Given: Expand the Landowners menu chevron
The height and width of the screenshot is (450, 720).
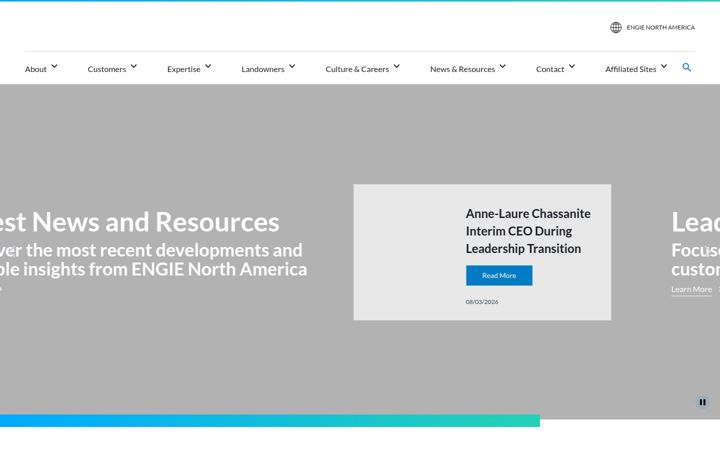Looking at the screenshot, I should [x=292, y=67].
